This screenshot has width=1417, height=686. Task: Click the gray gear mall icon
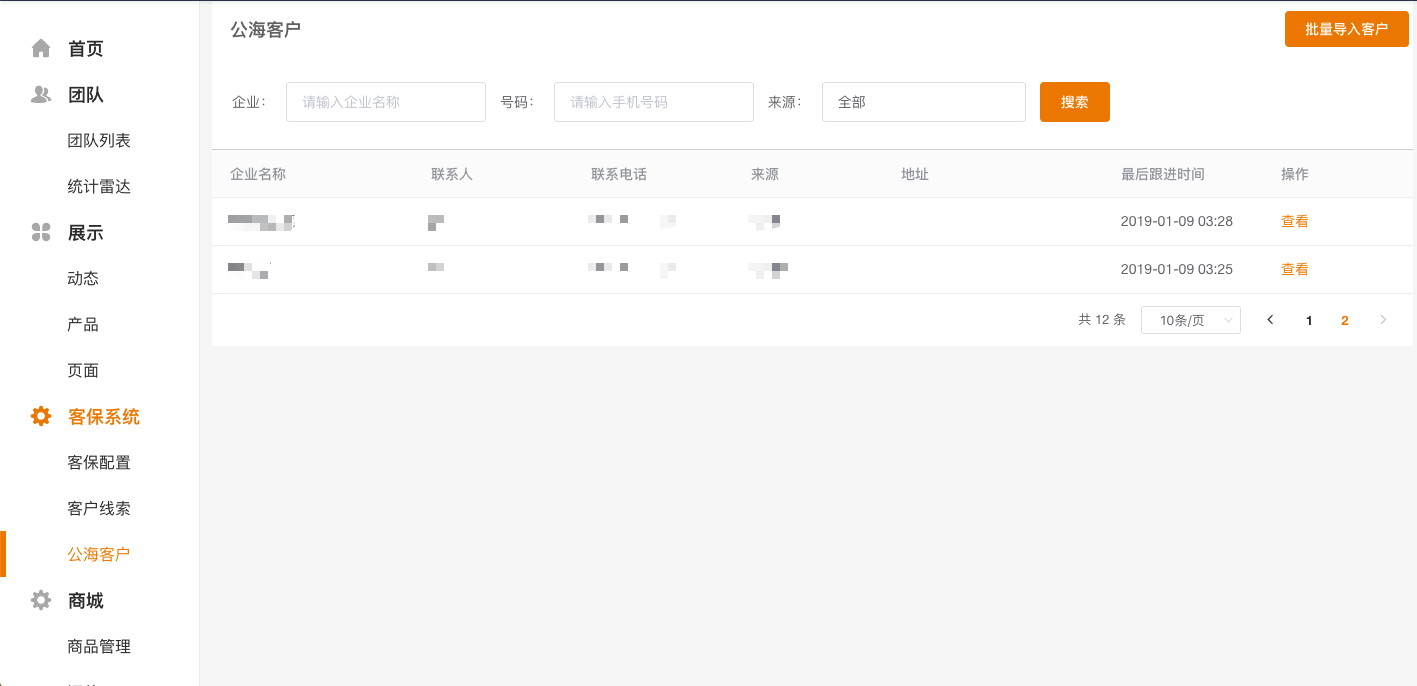pos(41,600)
